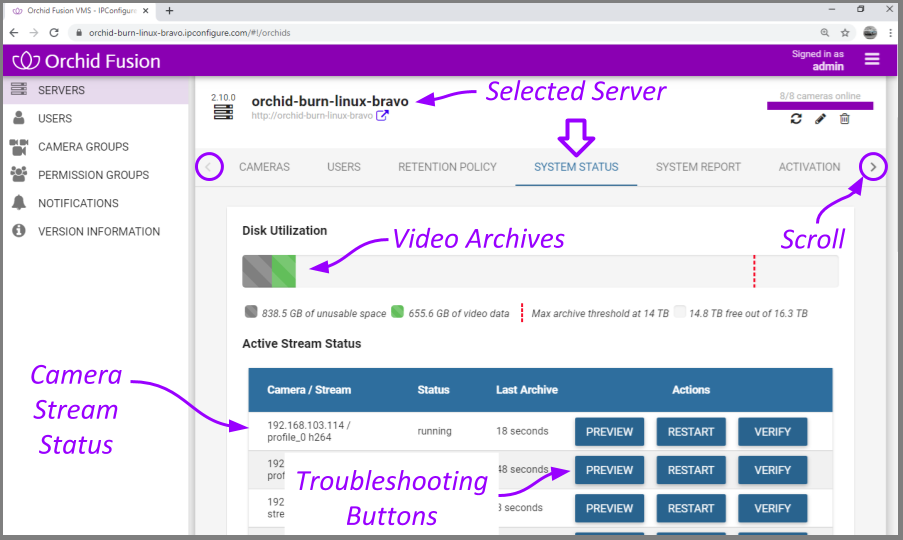This screenshot has width=903, height=540.
Task: Click PREVIEW in the third stream row
Action: click(609, 508)
